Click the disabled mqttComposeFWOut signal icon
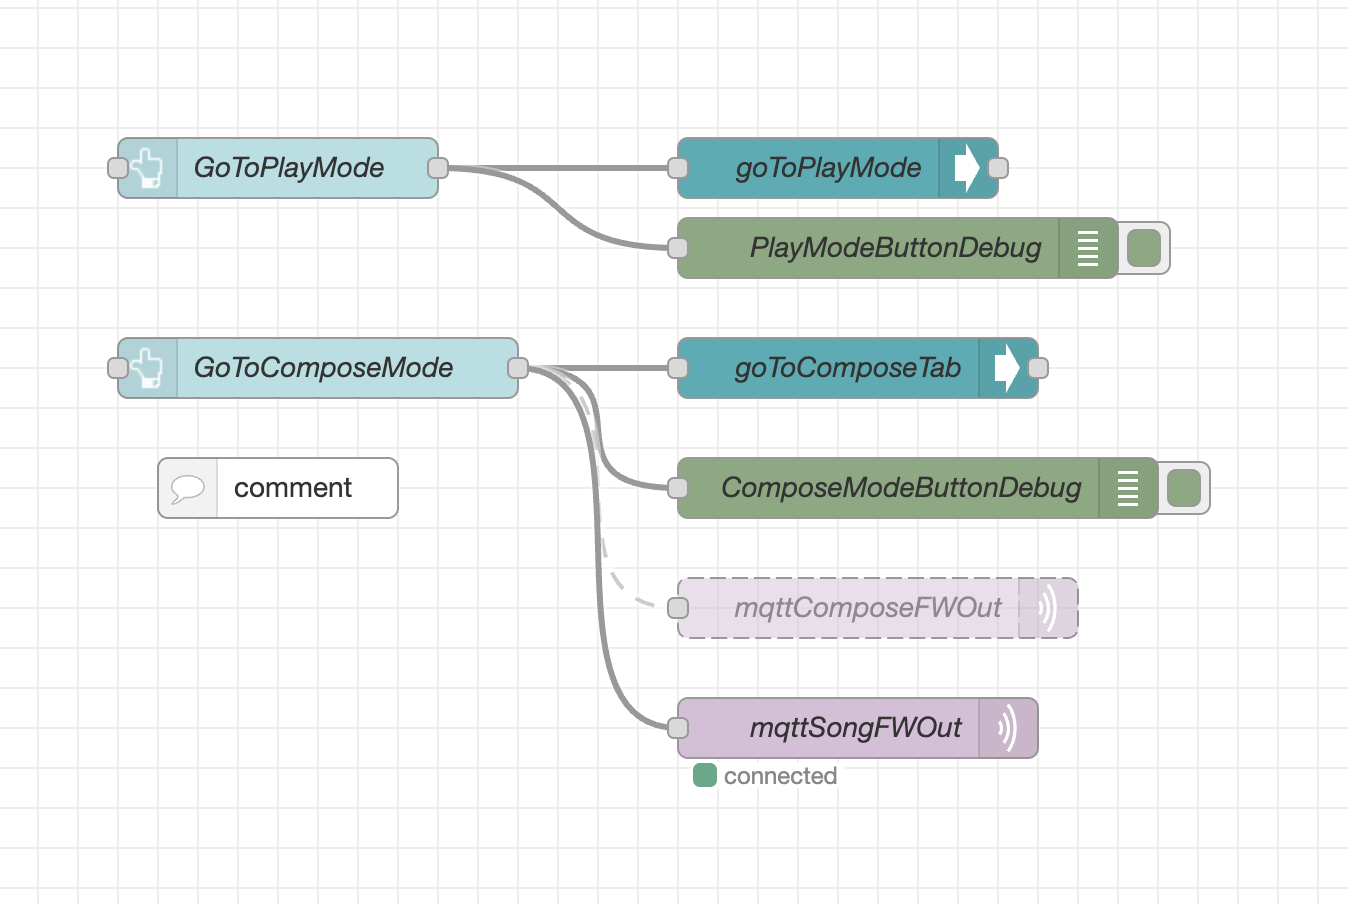Image resolution: width=1348 pixels, height=904 pixels. coord(1047,608)
